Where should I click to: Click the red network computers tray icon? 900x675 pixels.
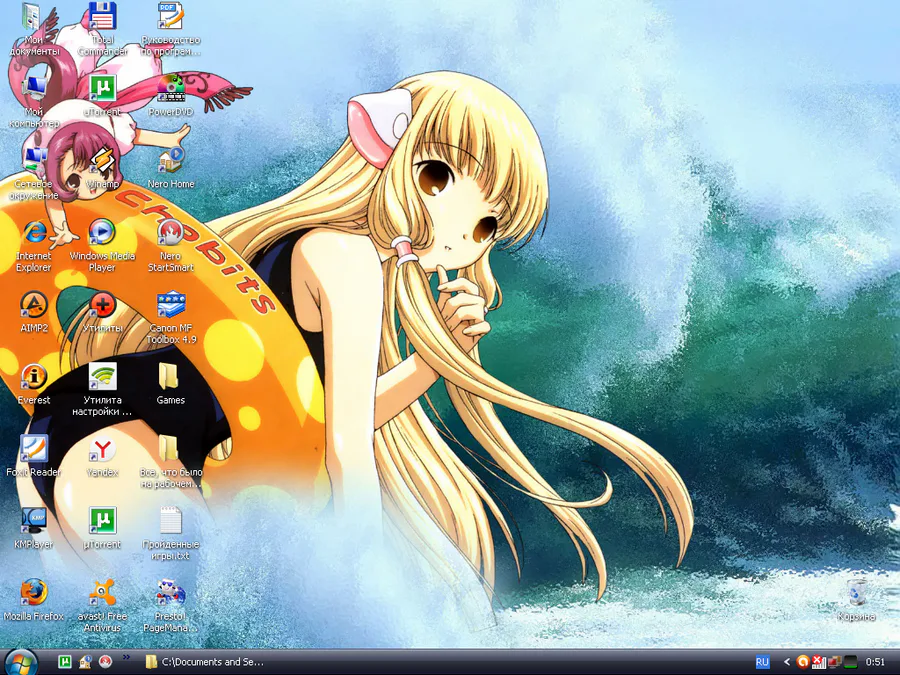[835, 662]
